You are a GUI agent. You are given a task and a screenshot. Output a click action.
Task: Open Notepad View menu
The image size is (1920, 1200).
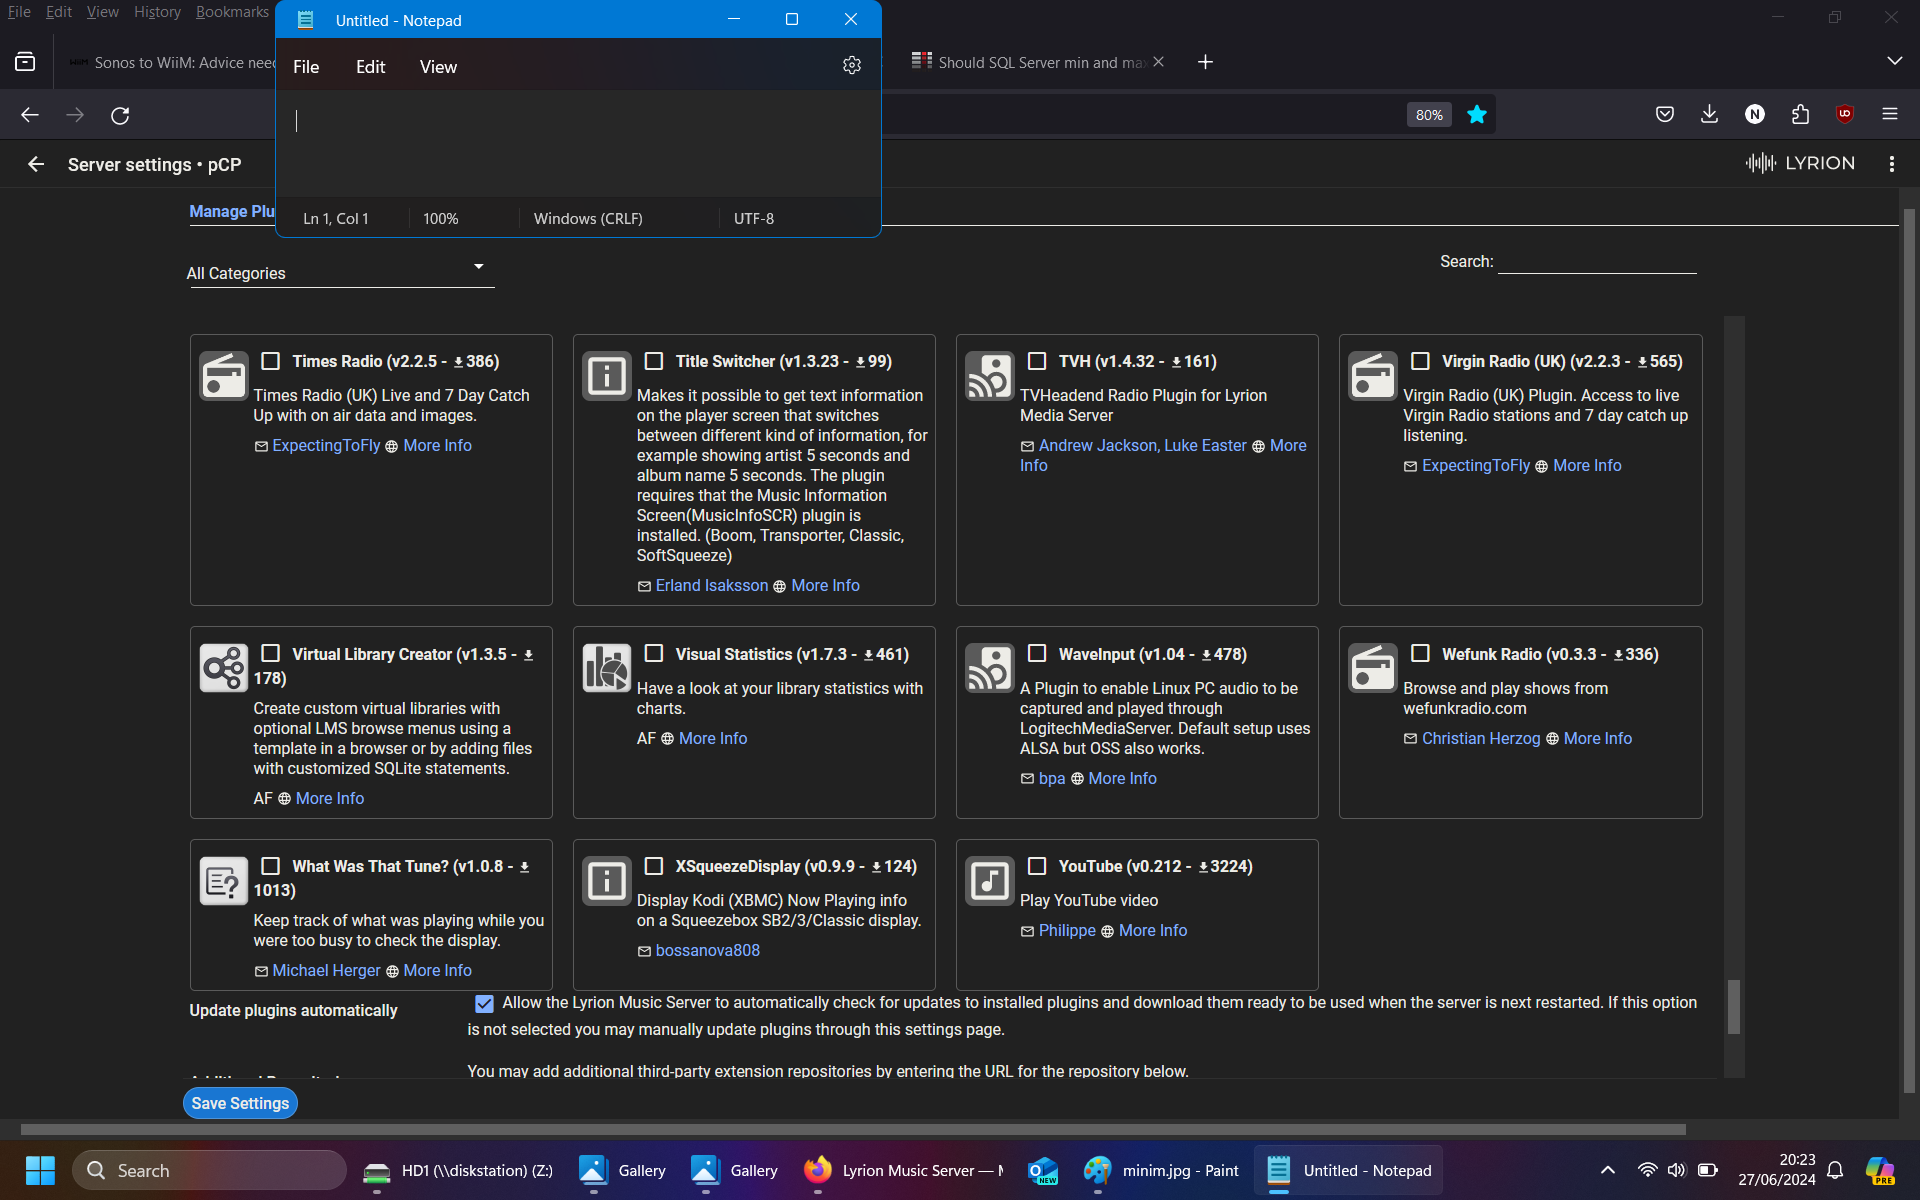tap(438, 67)
